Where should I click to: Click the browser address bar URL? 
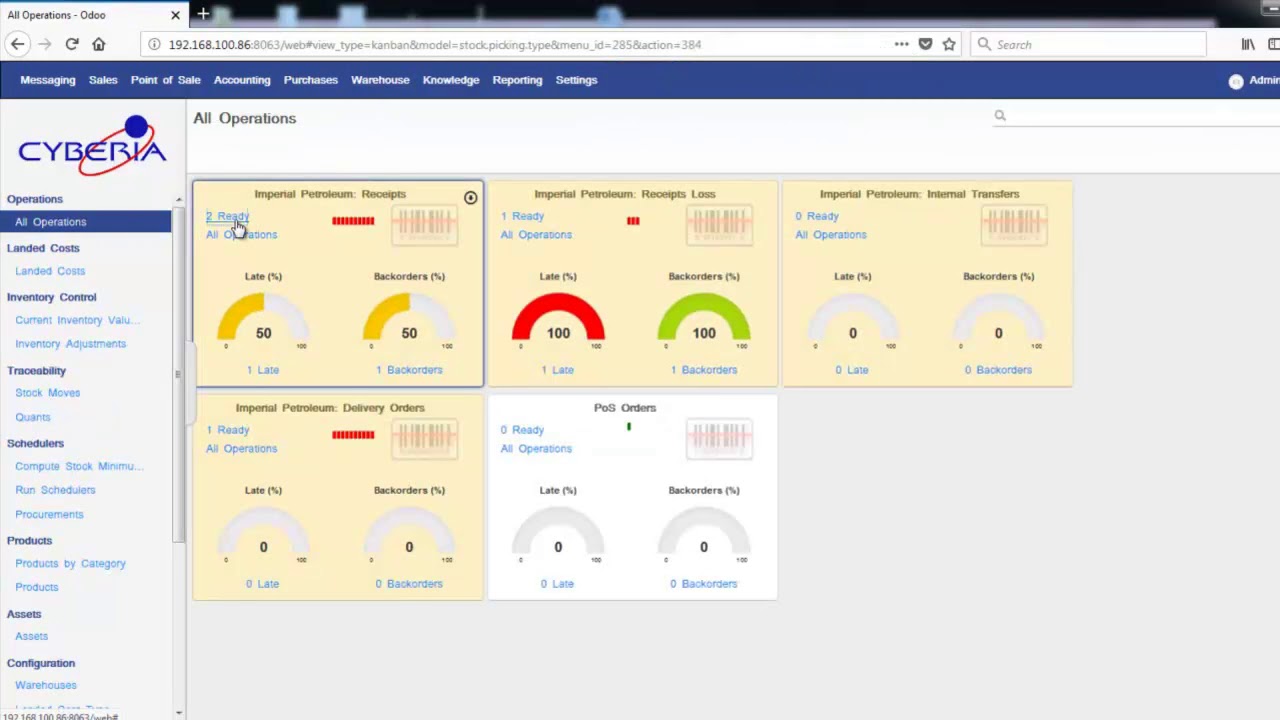tap(435, 44)
